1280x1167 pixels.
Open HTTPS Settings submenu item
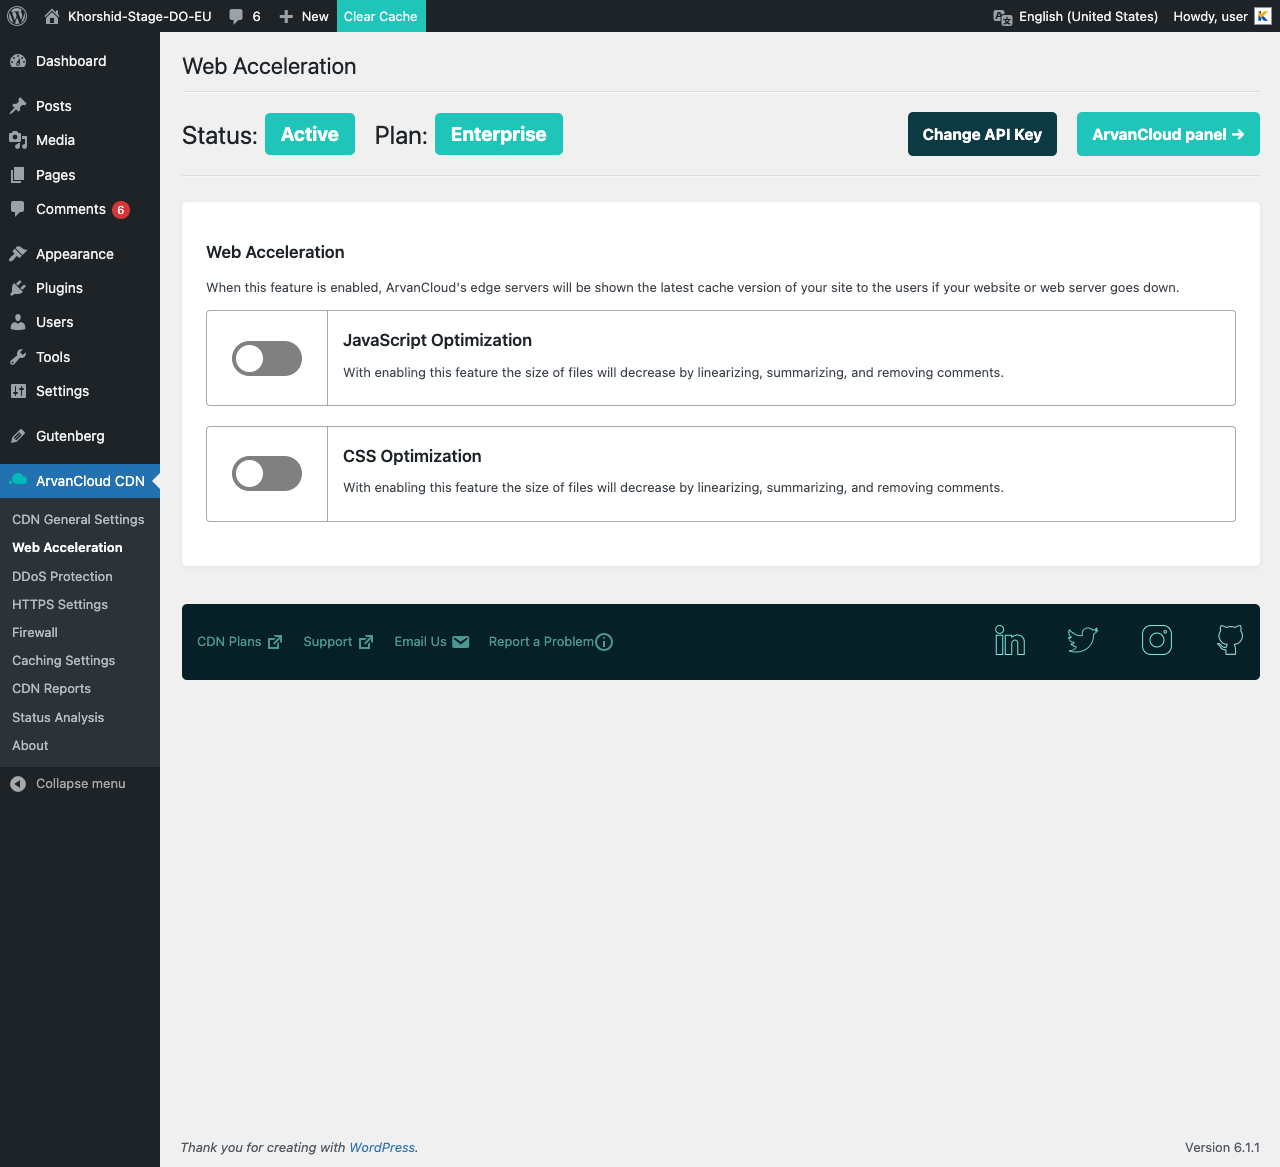pyautogui.click(x=60, y=605)
